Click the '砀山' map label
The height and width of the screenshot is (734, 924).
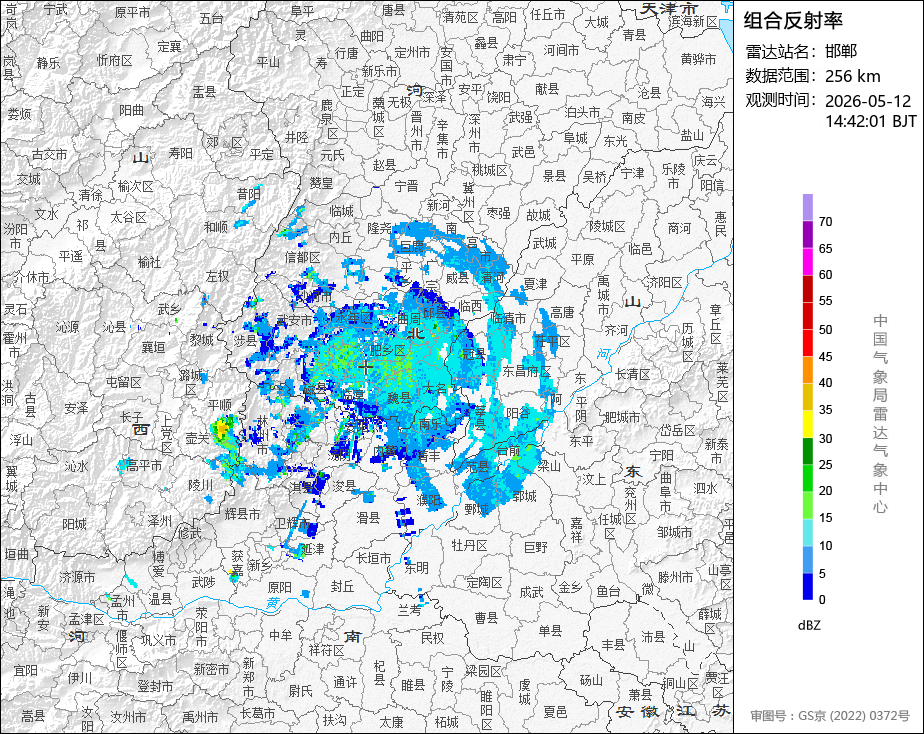coord(591,680)
